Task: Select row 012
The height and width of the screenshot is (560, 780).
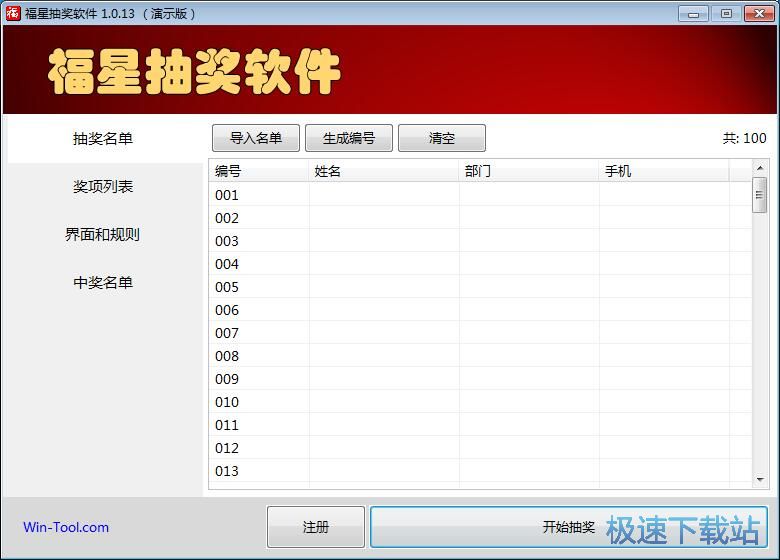Action: [x=480, y=448]
